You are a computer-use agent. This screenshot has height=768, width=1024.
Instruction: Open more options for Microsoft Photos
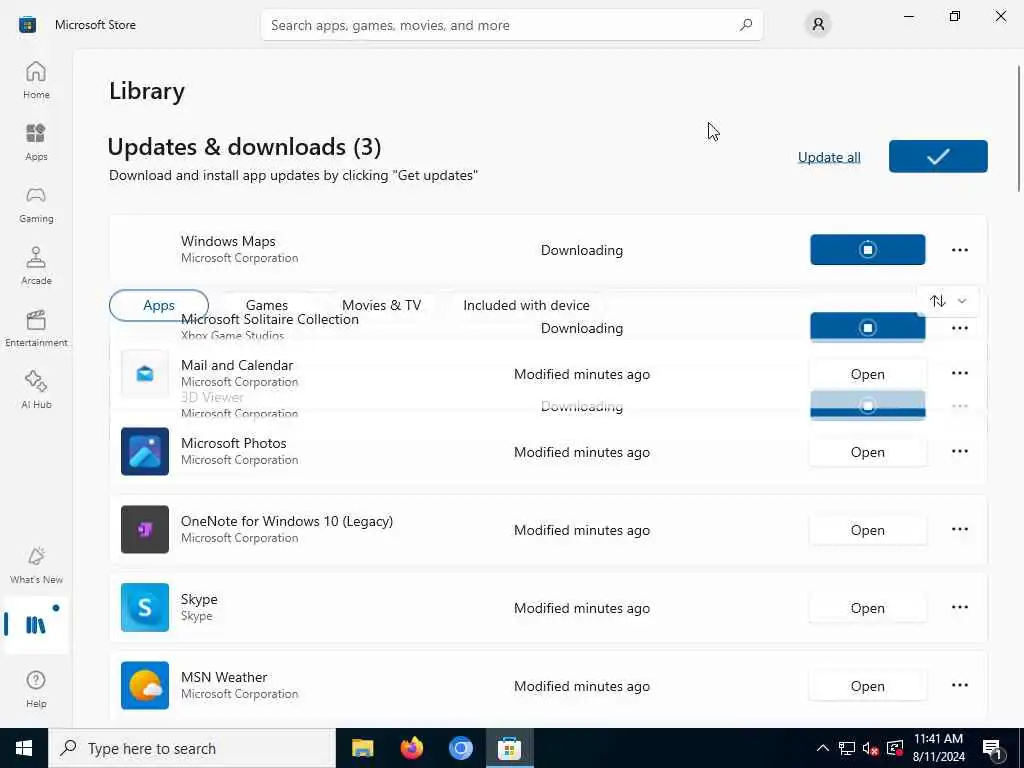pos(959,451)
